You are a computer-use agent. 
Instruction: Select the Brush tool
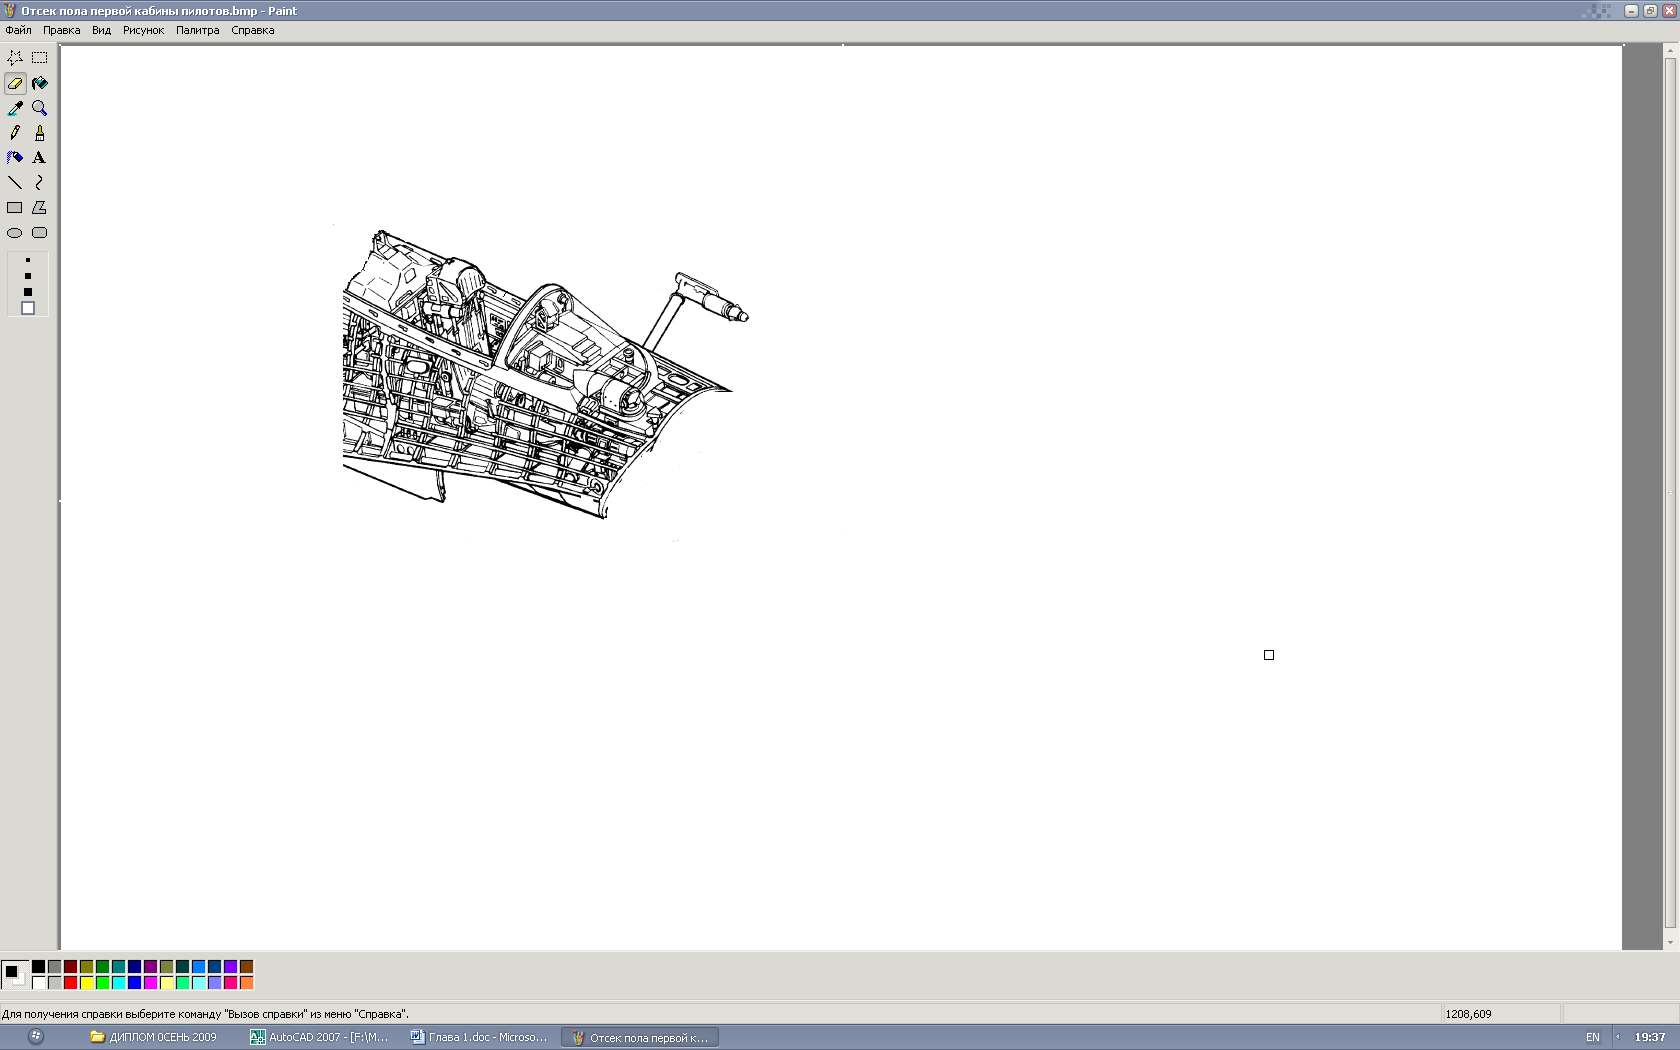(x=40, y=133)
